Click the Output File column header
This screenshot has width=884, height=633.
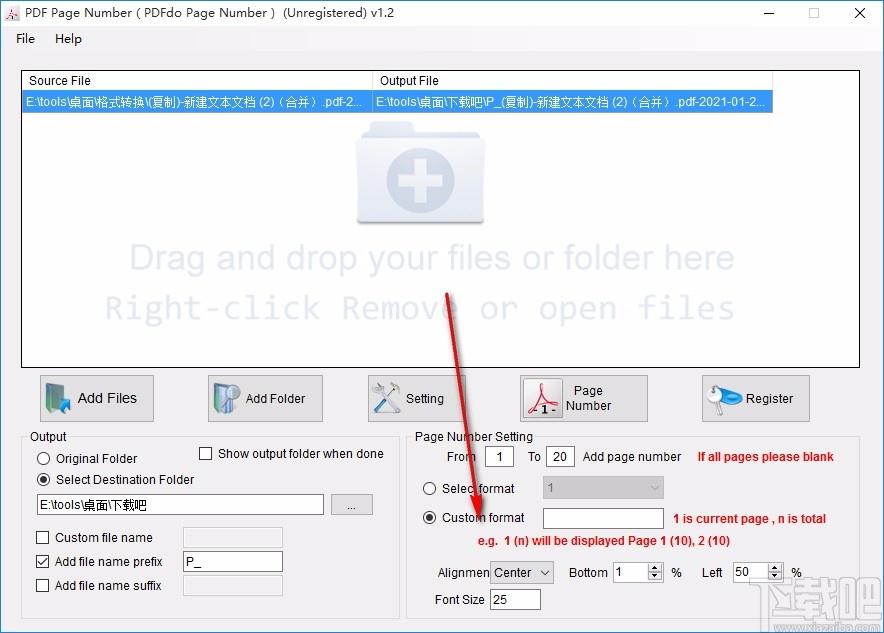tap(572, 81)
